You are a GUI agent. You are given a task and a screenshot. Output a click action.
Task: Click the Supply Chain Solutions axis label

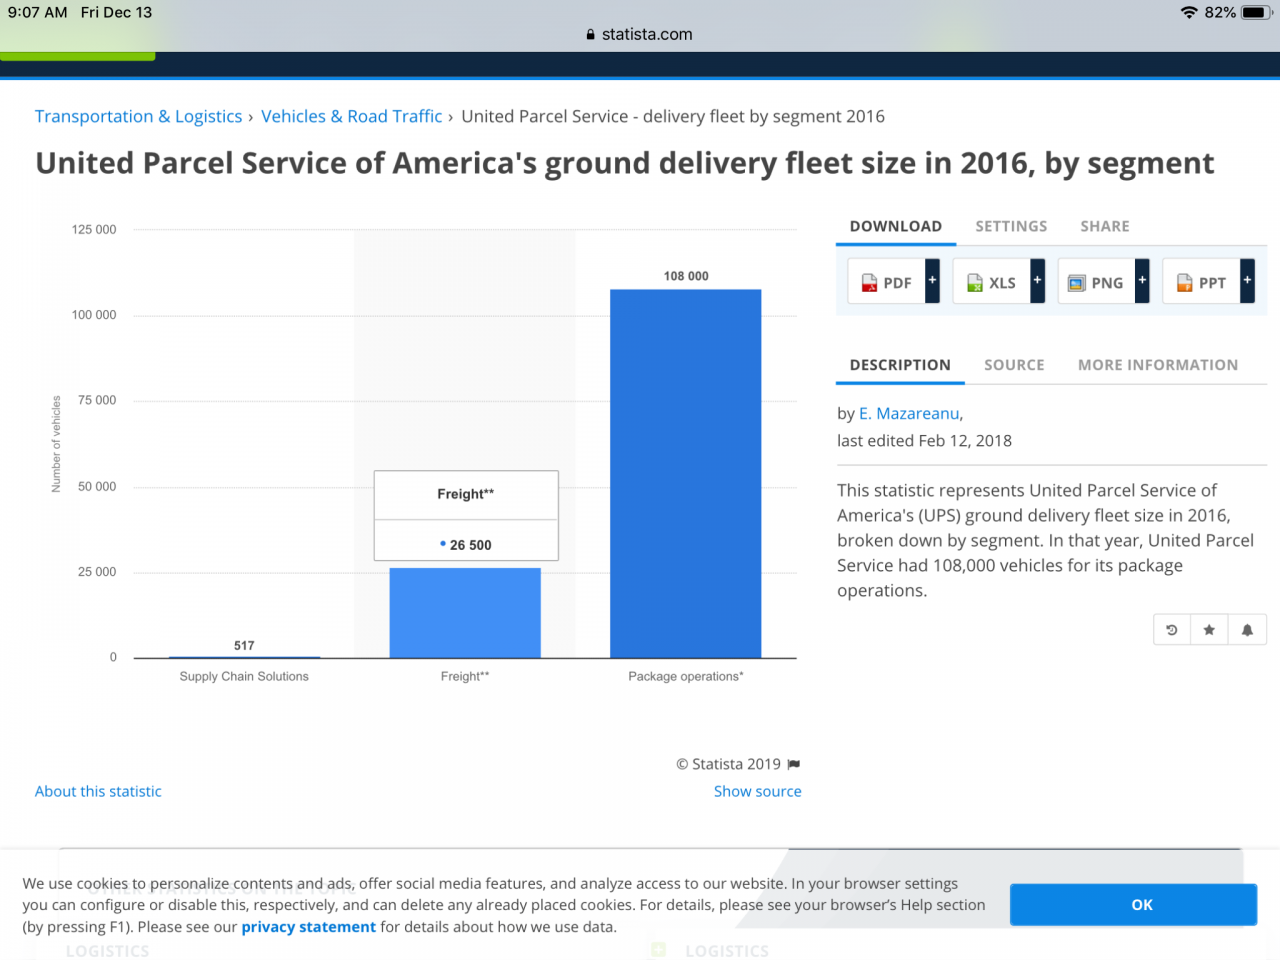(x=244, y=677)
